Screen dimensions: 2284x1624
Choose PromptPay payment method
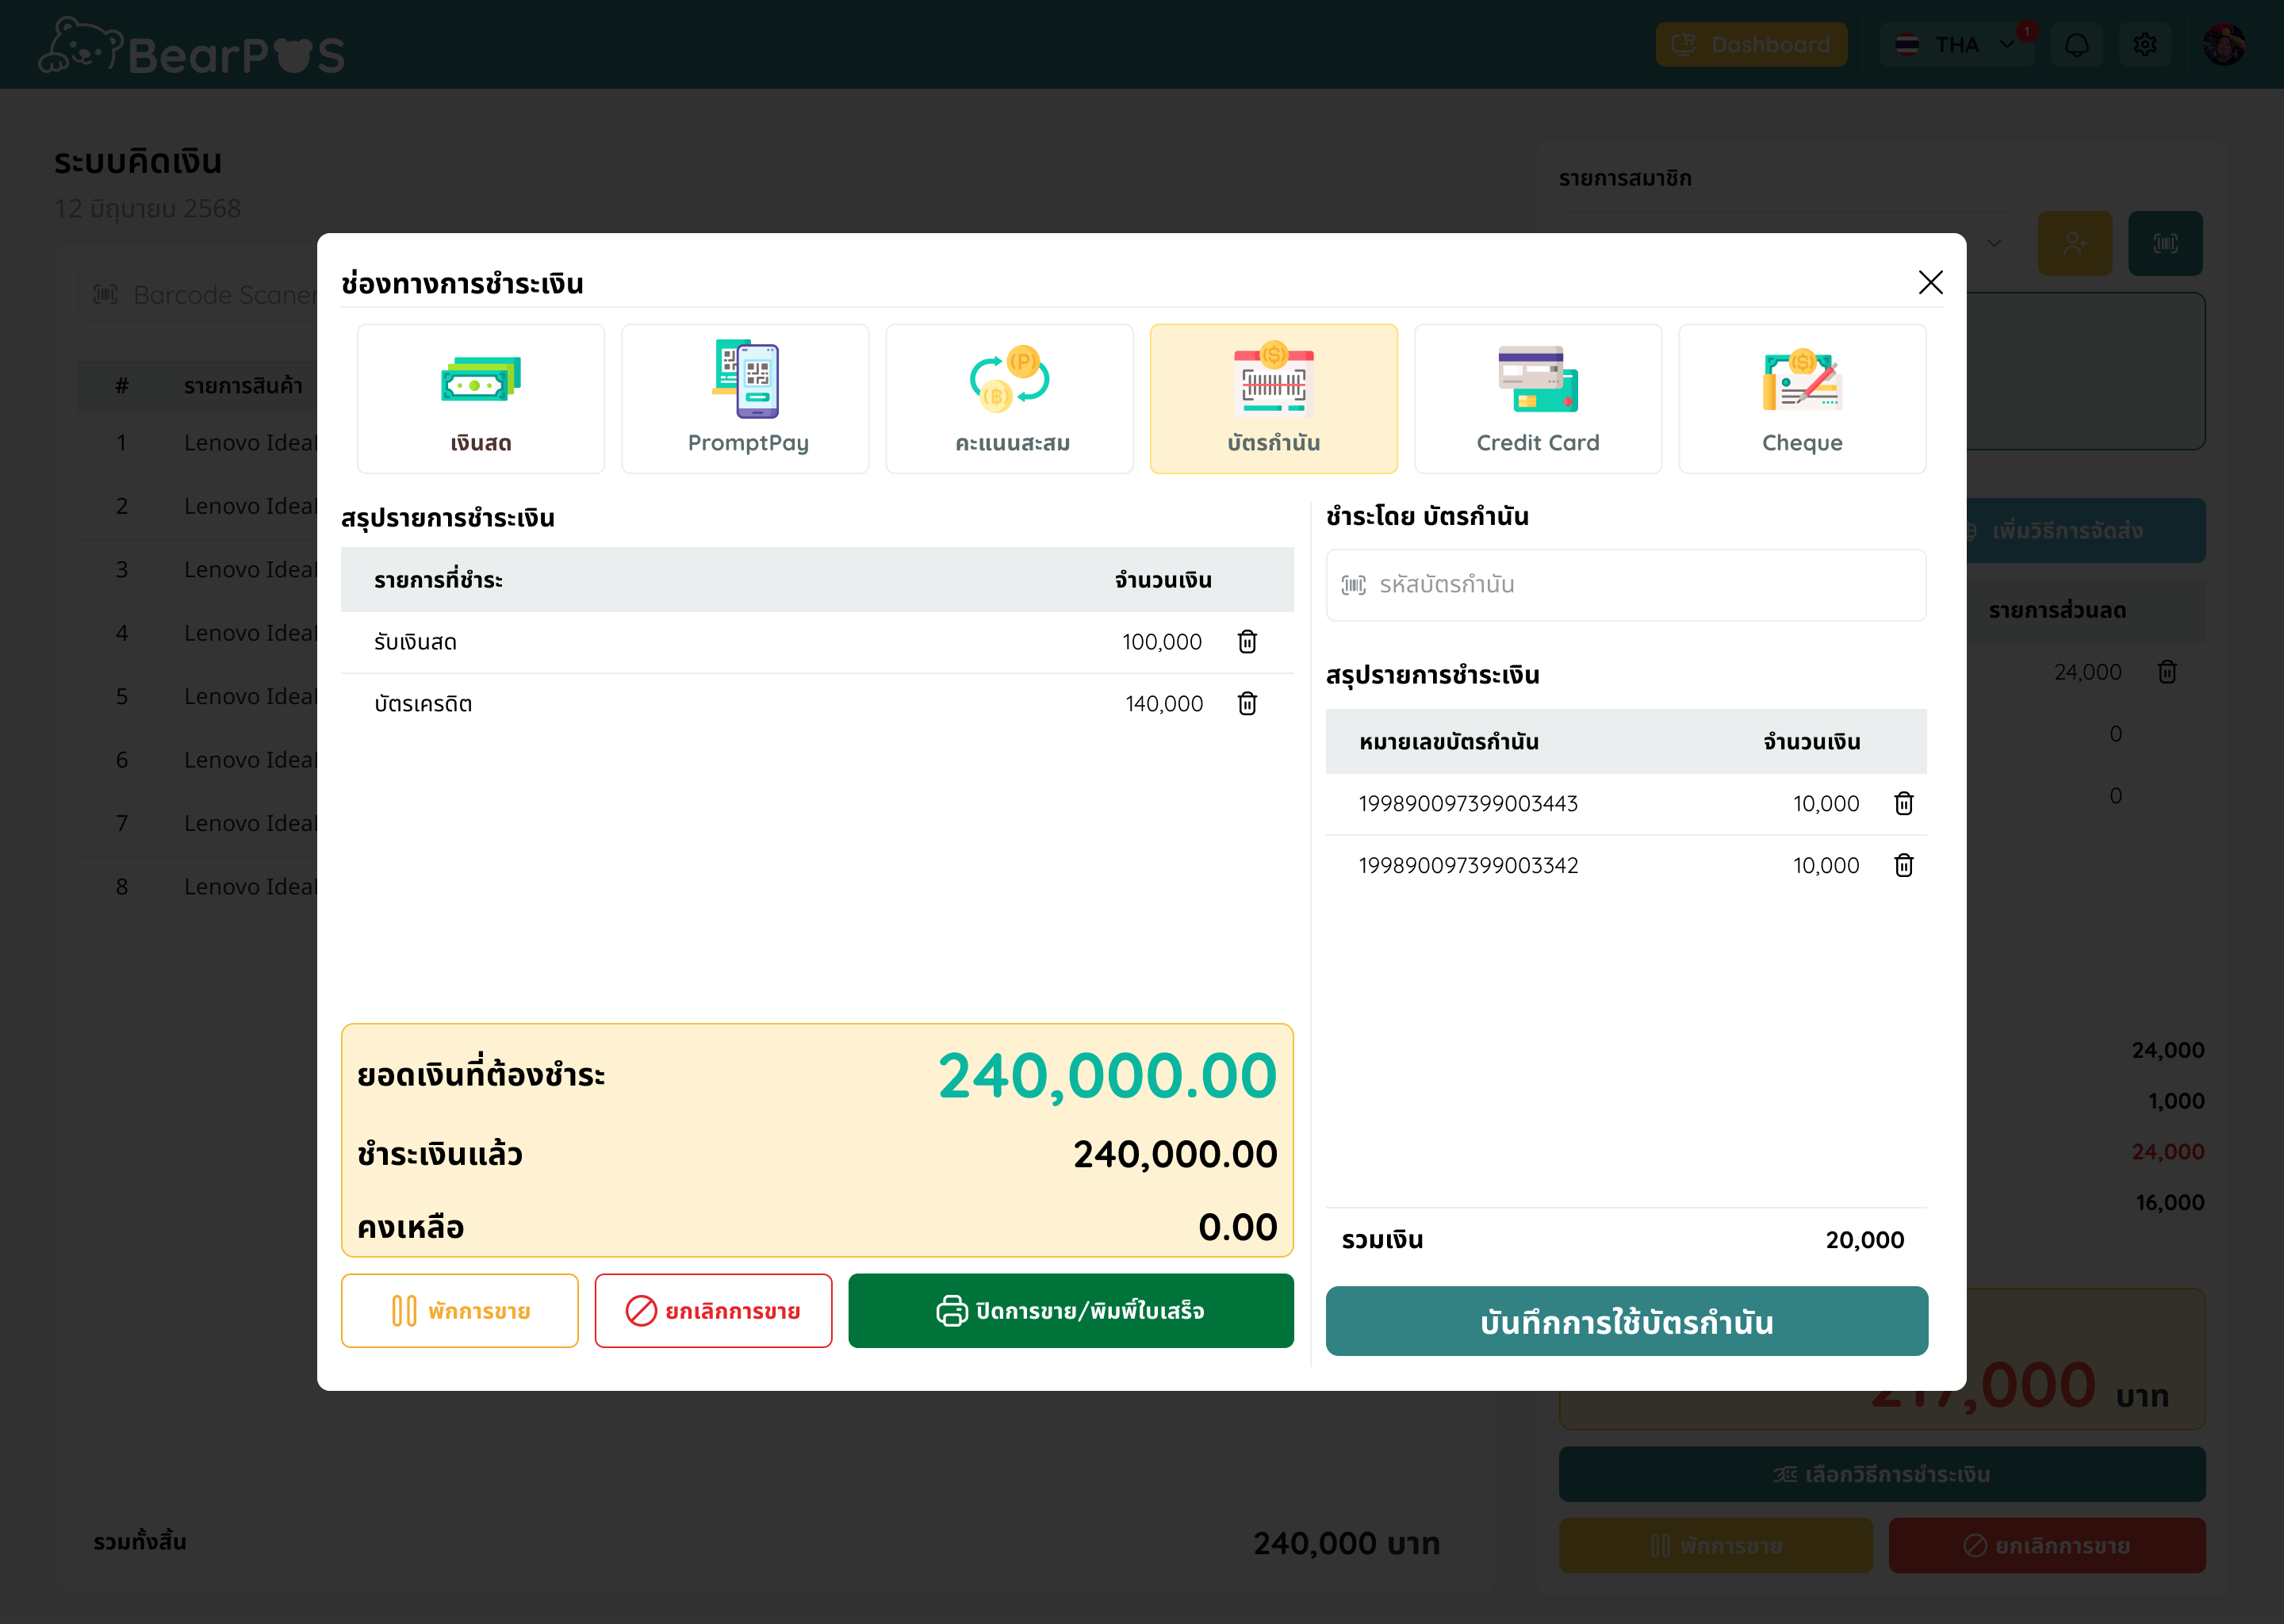(745, 398)
